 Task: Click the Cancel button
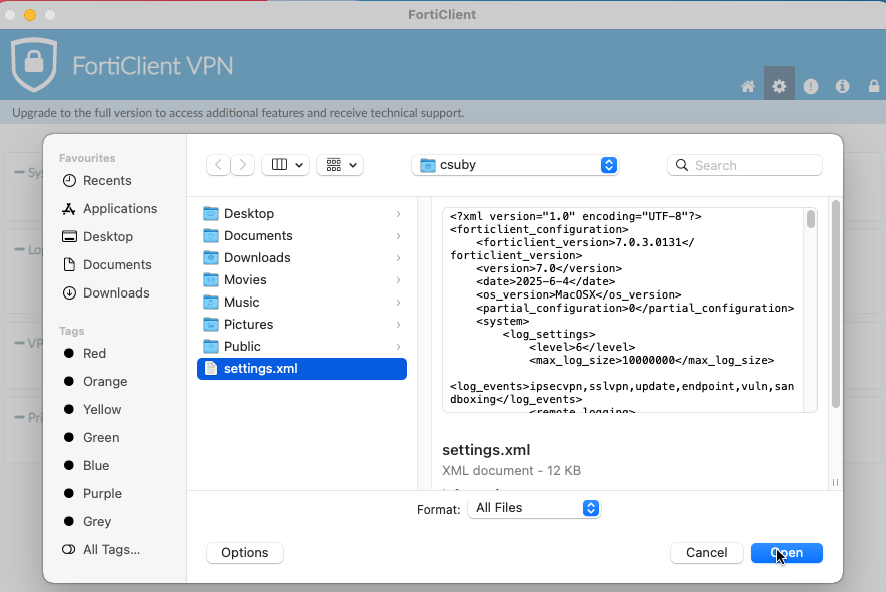coord(706,552)
